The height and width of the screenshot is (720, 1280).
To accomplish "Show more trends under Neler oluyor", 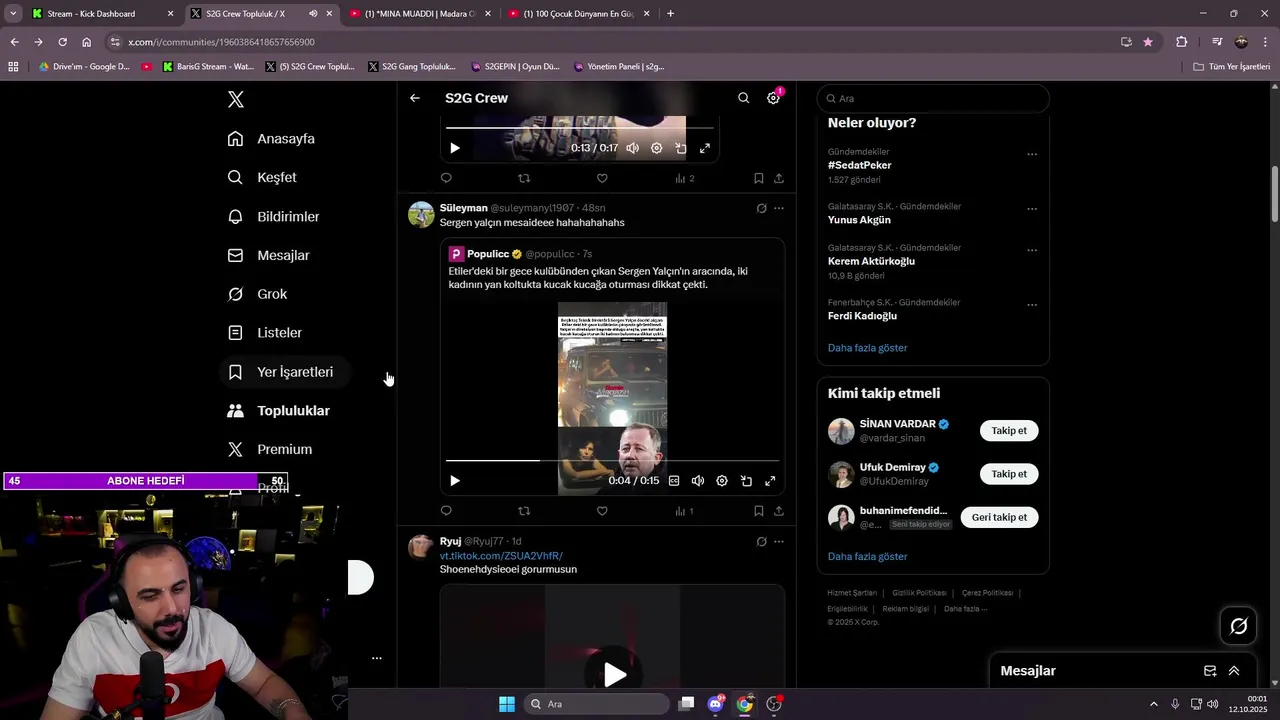I will pos(868,348).
